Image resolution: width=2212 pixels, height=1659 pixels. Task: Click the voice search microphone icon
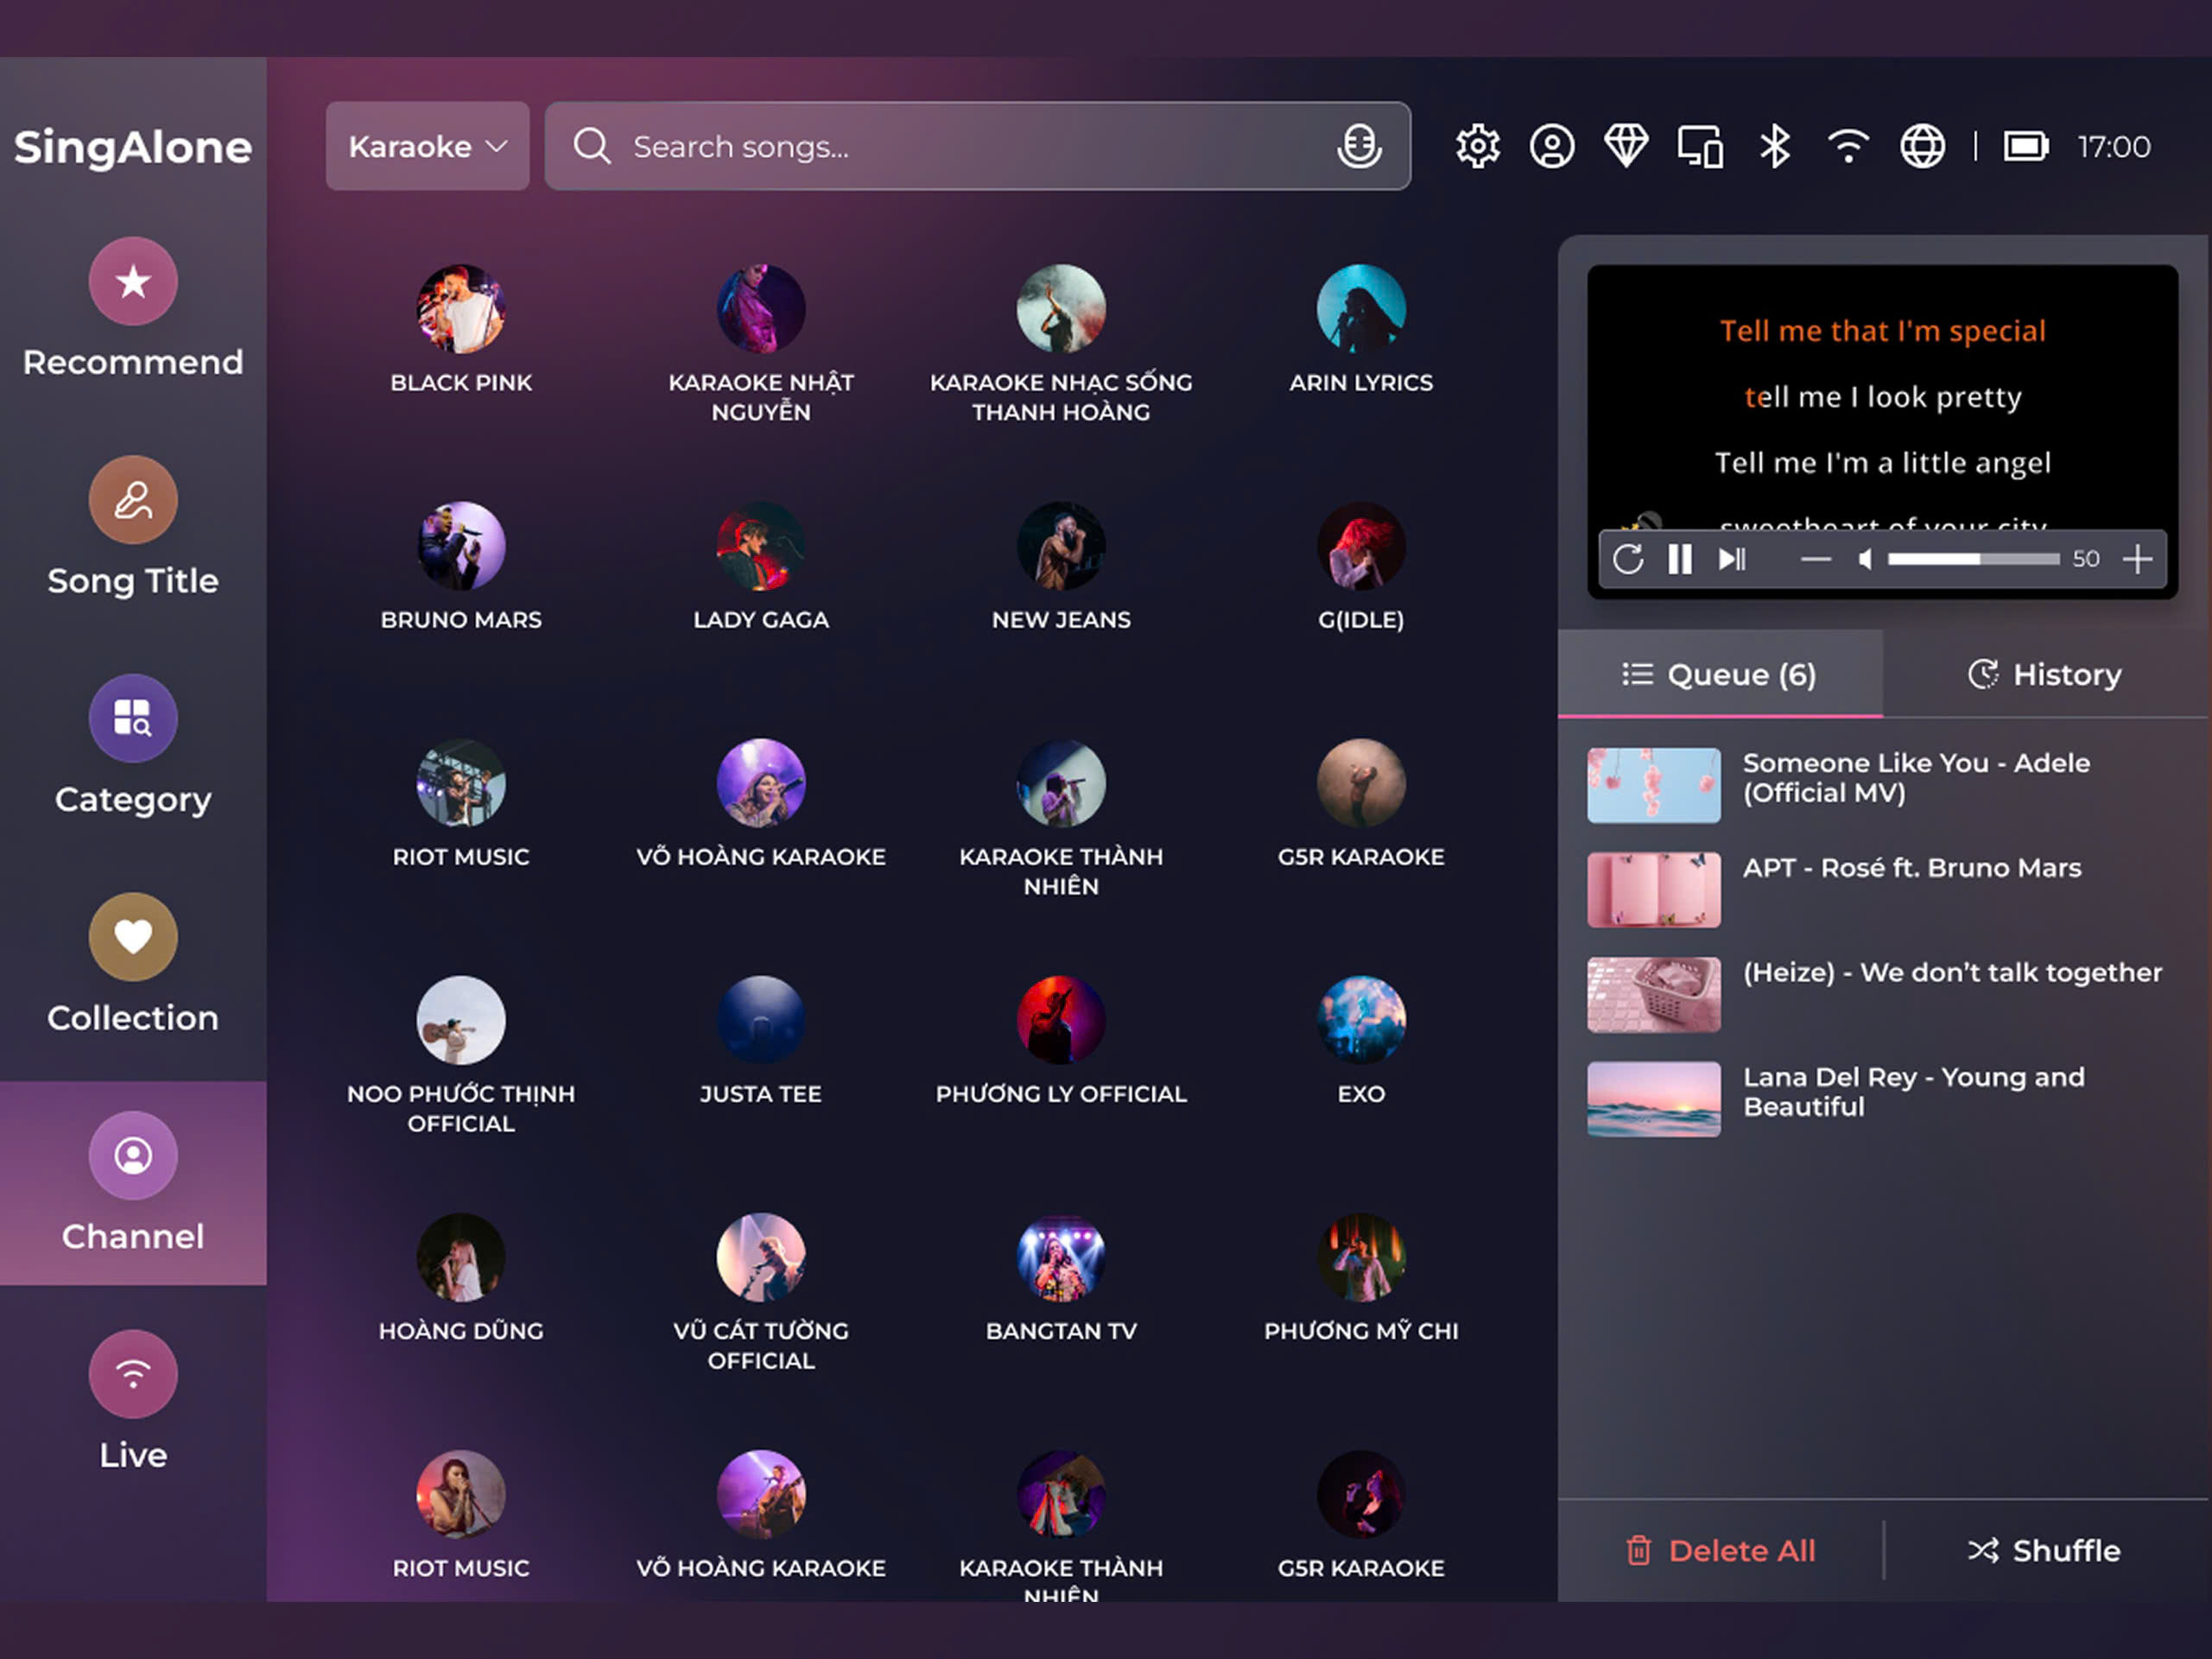1359,147
